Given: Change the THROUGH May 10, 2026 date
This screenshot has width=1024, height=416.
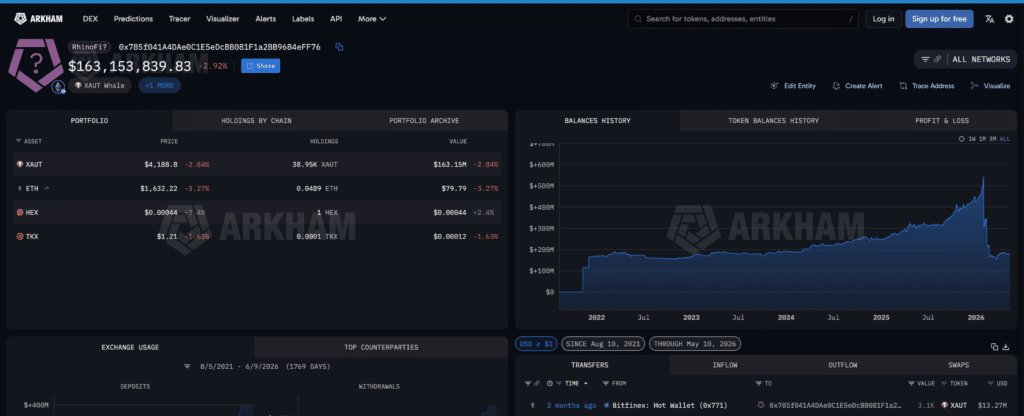Looking at the screenshot, I should 695,344.
